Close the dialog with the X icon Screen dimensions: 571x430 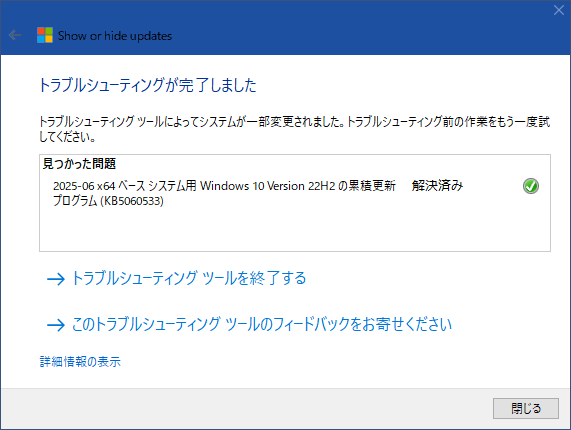[559, 10]
